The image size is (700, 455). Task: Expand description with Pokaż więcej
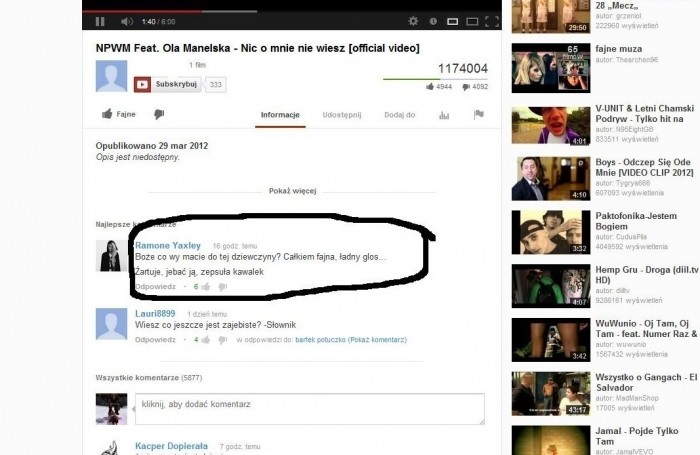click(293, 190)
